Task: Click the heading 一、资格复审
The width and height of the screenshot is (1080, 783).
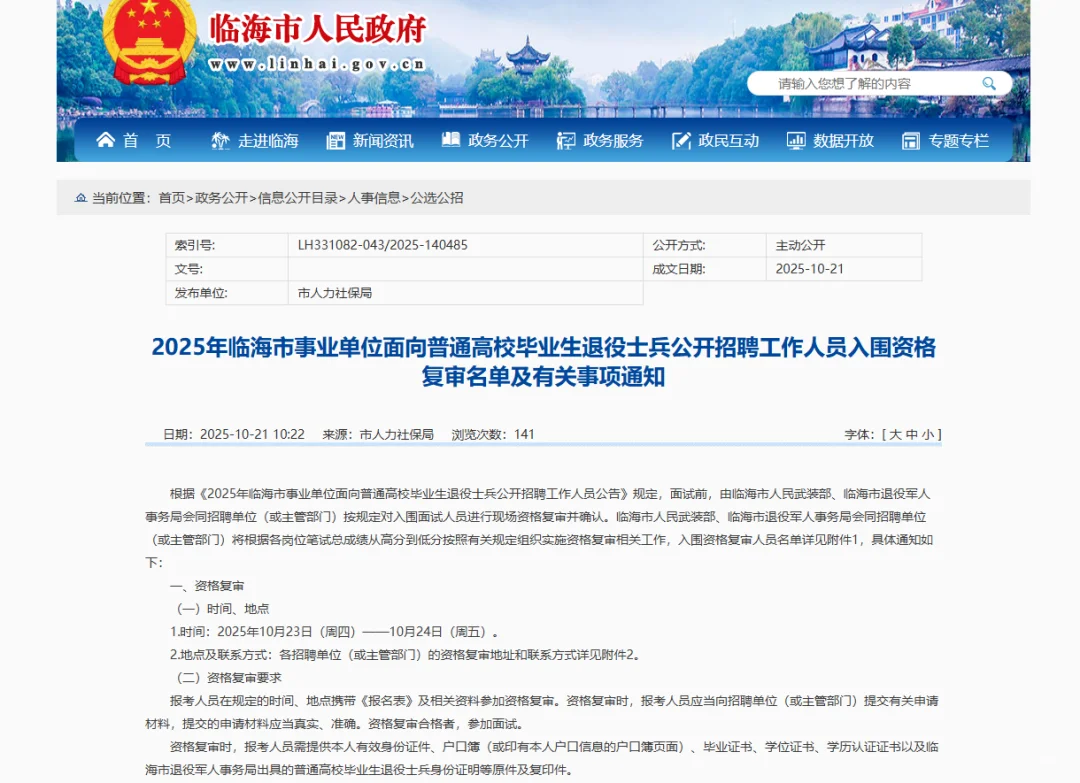Action: (x=207, y=586)
